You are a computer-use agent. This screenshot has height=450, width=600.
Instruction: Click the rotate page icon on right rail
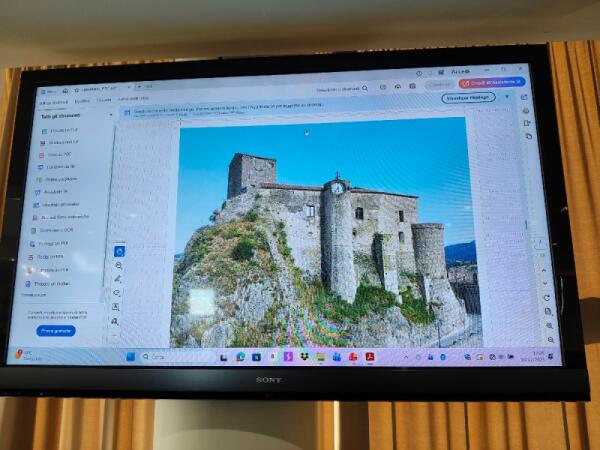tap(547, 297)
